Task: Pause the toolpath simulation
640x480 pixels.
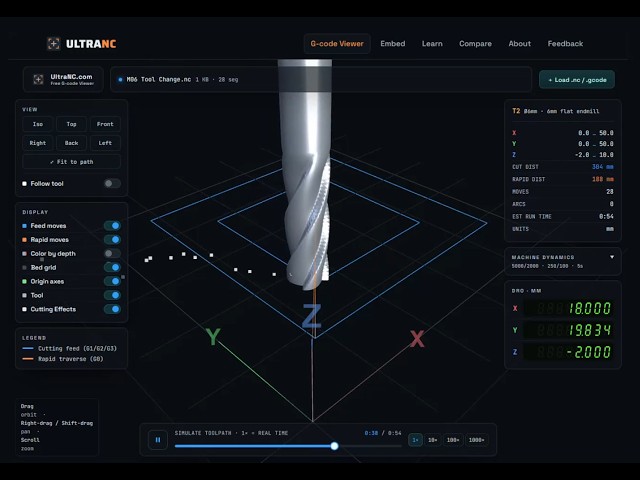Action: [x=158, y=440]
